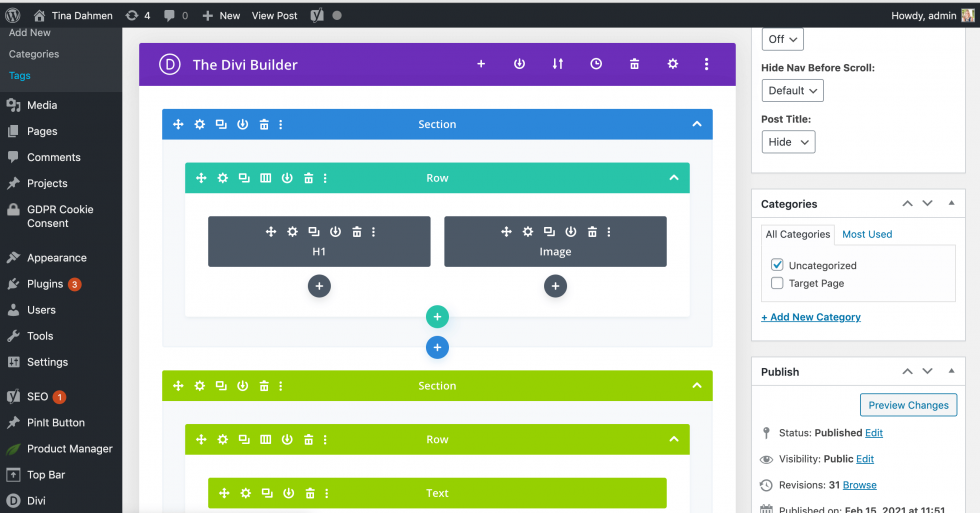The image size is (980, 513).
Task: Toggle the Uncategorized category checkbox
Action: point(777,265)
